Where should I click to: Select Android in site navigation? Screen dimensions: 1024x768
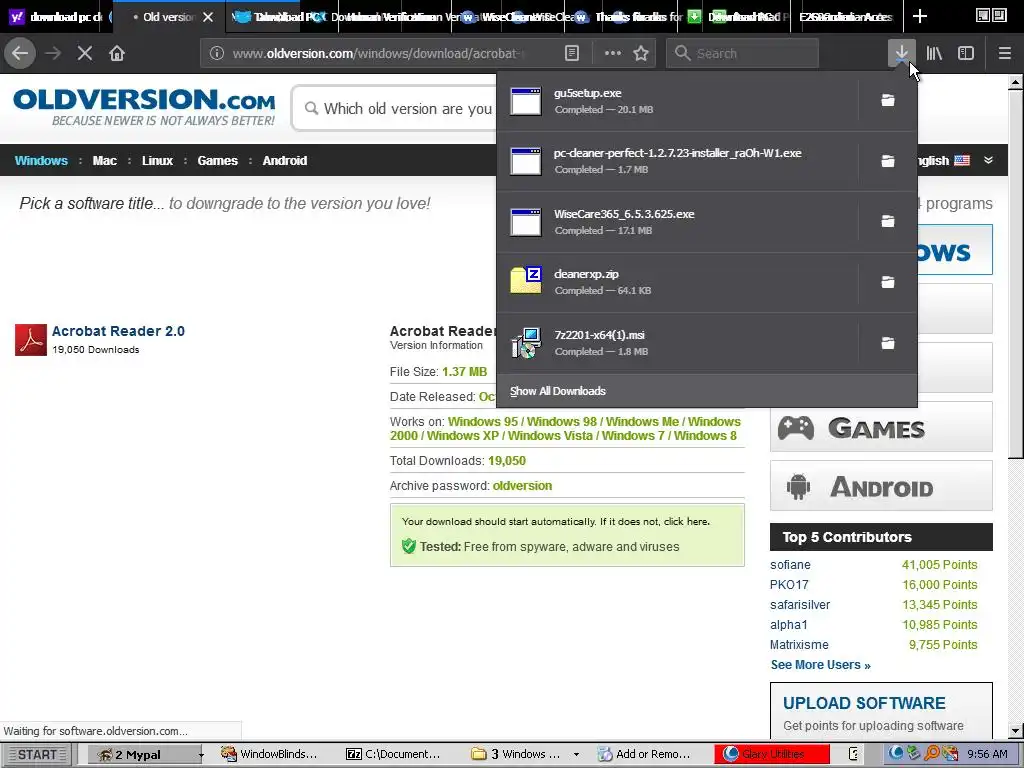pyautogui.click(x=285, y=161)
